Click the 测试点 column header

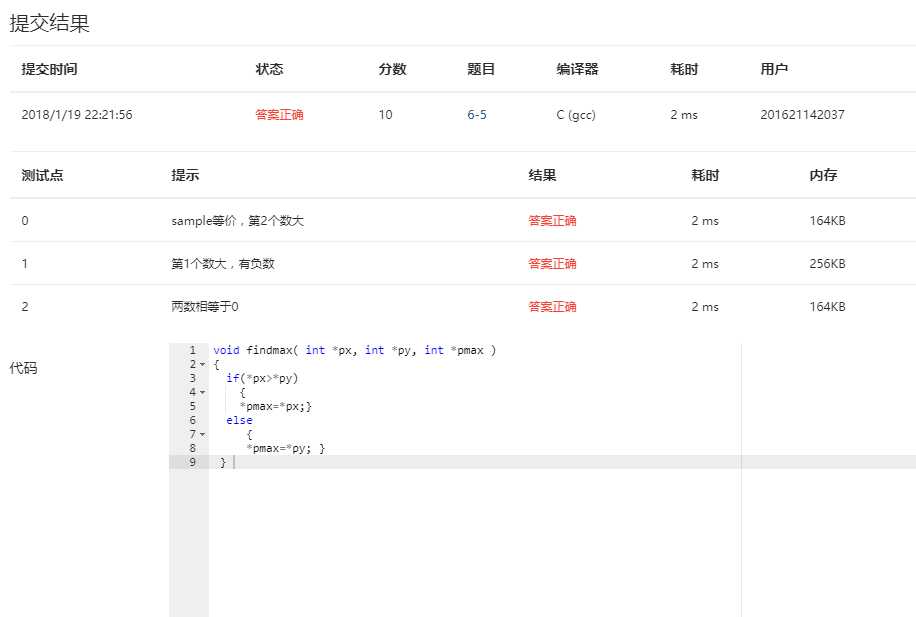point(43,175)
